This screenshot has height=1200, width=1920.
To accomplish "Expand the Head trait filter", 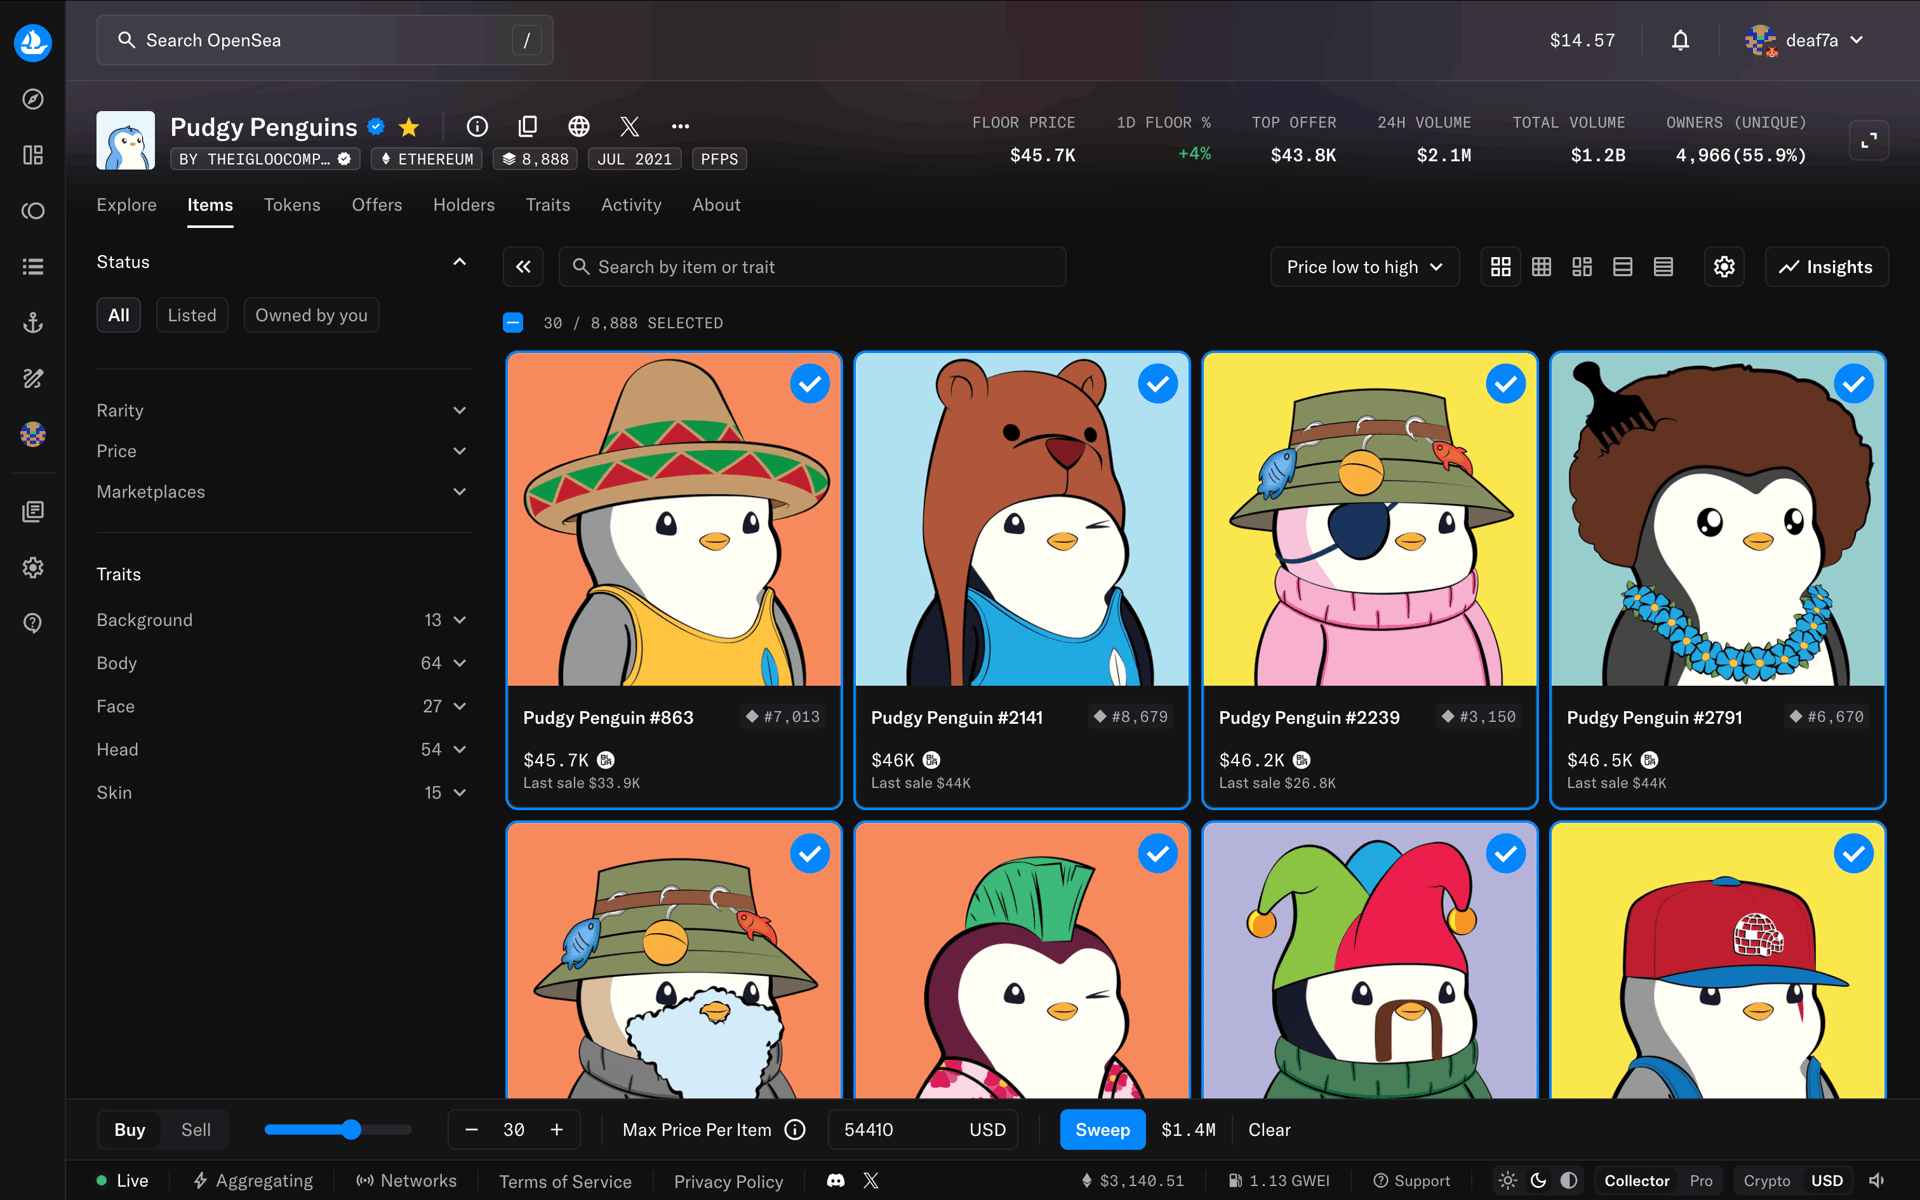I will [x=283, y=749].
